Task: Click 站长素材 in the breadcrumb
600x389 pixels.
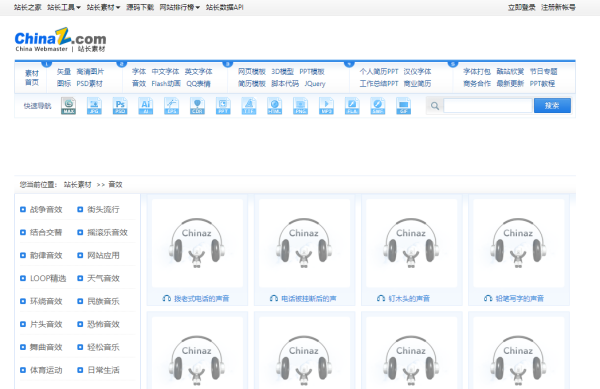Action: pos(78,185)
